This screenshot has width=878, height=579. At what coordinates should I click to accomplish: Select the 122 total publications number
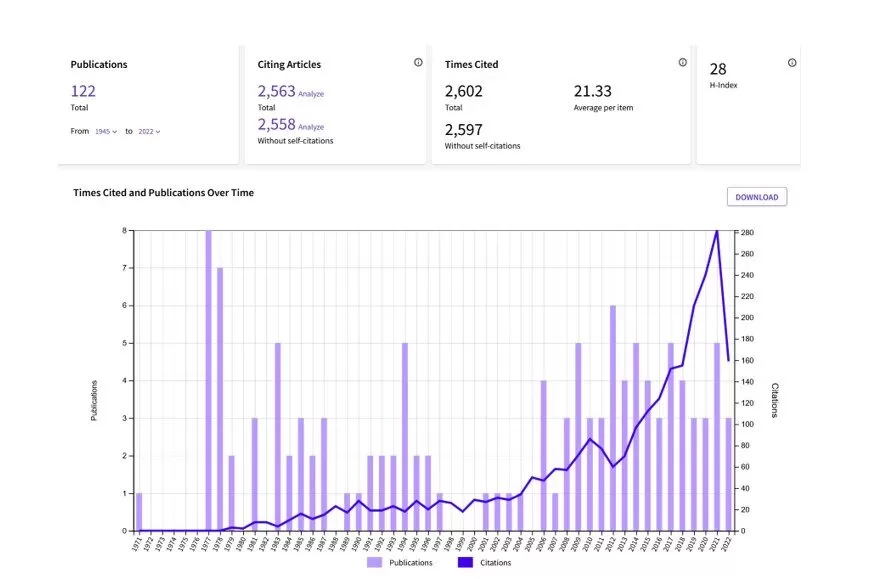pos(83,91)
